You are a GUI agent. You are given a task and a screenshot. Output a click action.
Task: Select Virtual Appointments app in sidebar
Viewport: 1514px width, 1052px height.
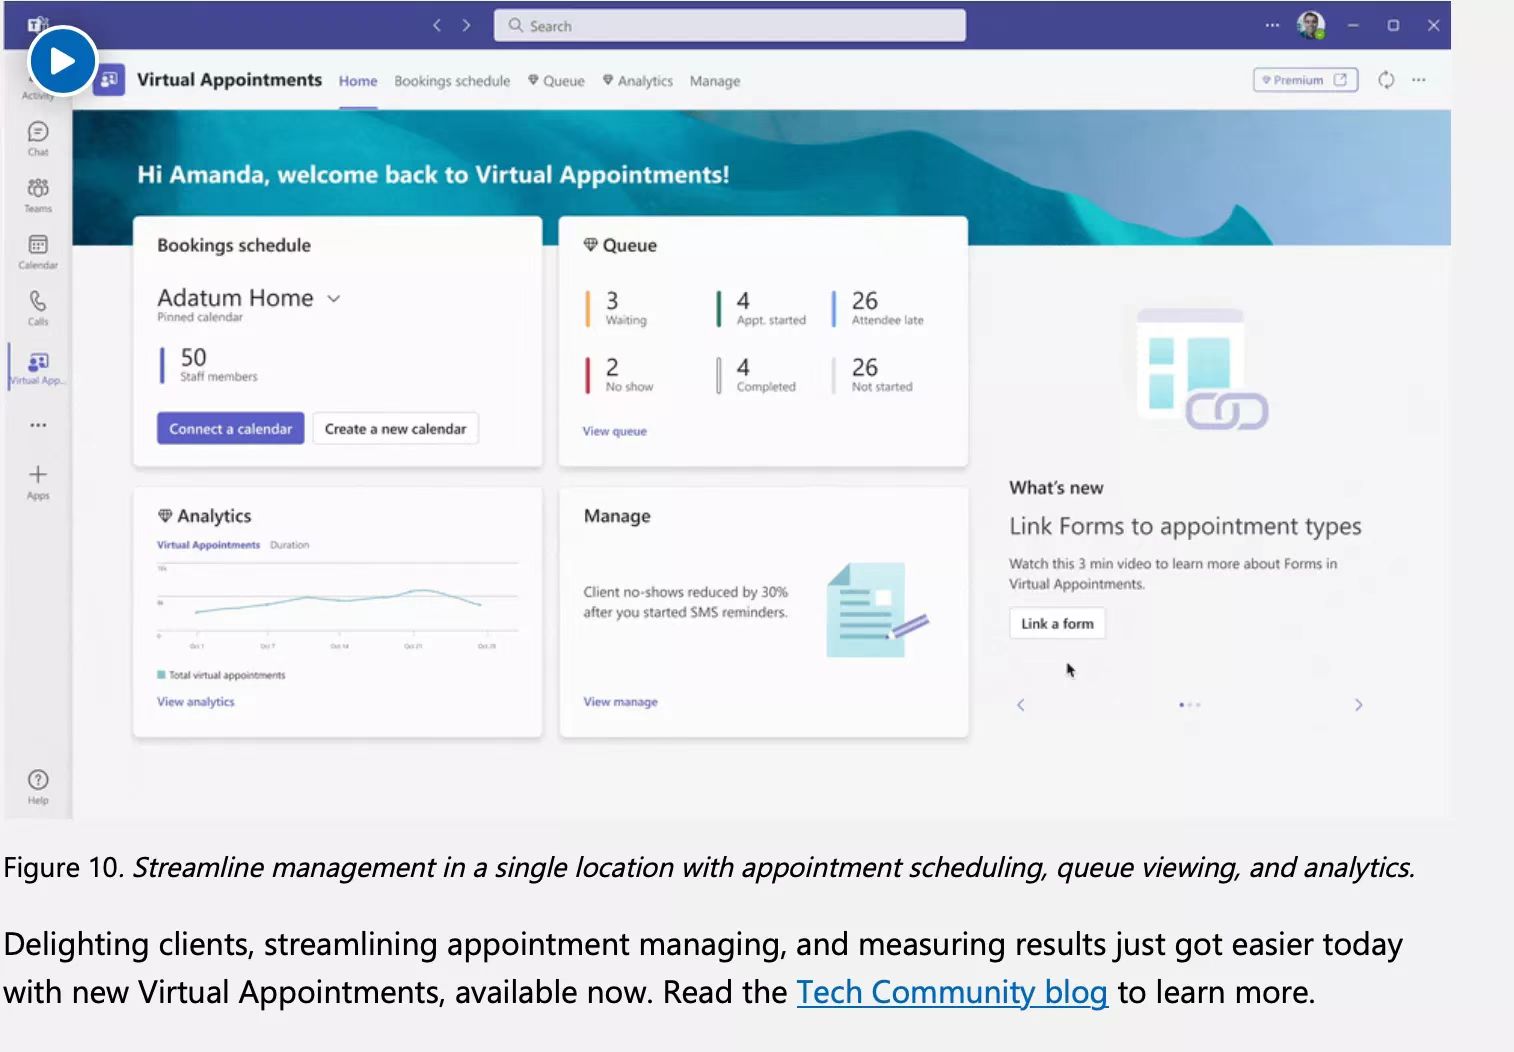coord(38,367)
